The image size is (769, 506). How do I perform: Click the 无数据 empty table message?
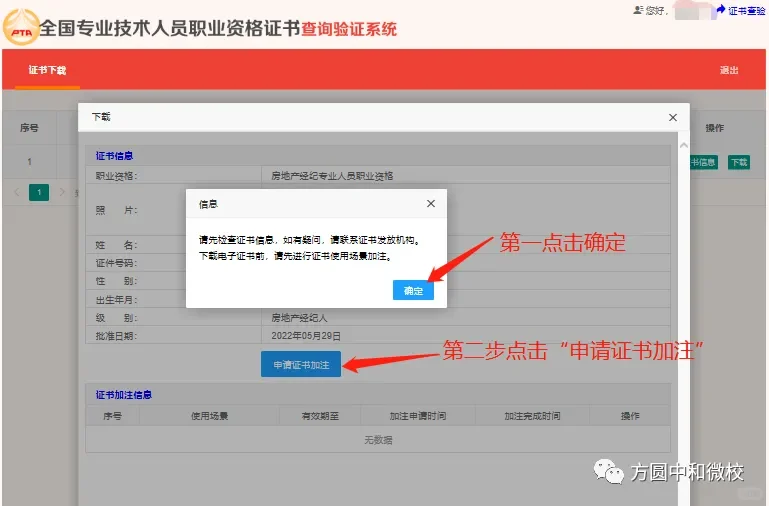pos(378,440)
